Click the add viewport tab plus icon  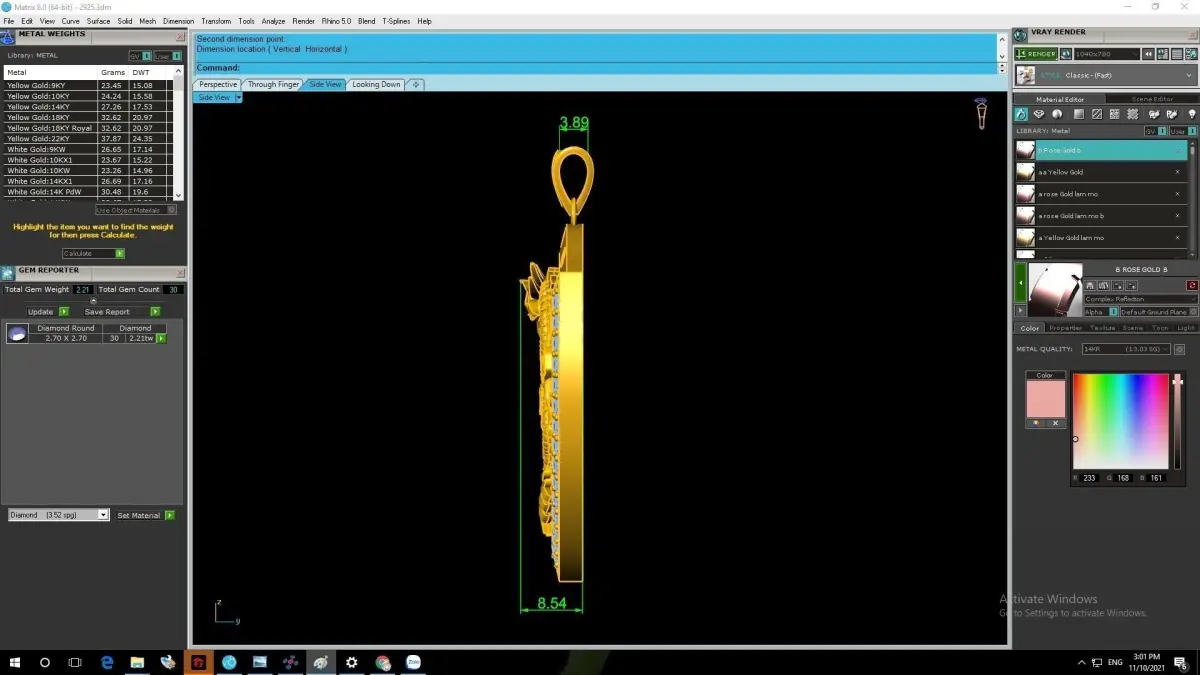pyautogui.click(x=416, y=85)
